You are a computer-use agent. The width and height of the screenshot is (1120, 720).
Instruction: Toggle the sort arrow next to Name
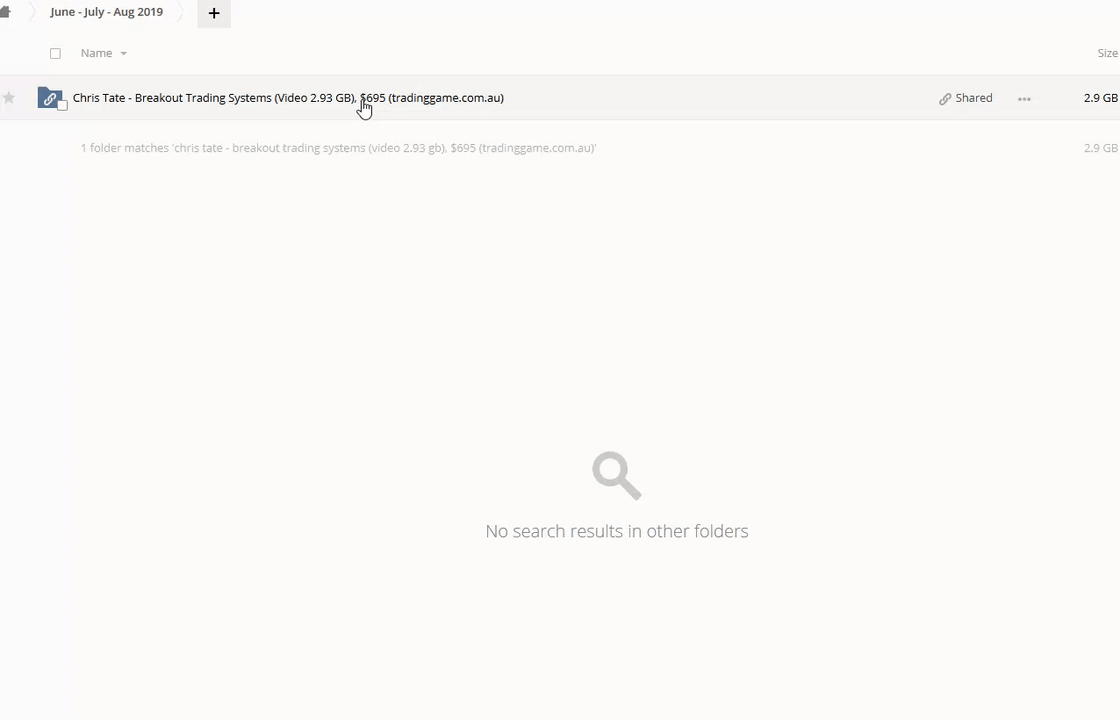coord(124,53)
